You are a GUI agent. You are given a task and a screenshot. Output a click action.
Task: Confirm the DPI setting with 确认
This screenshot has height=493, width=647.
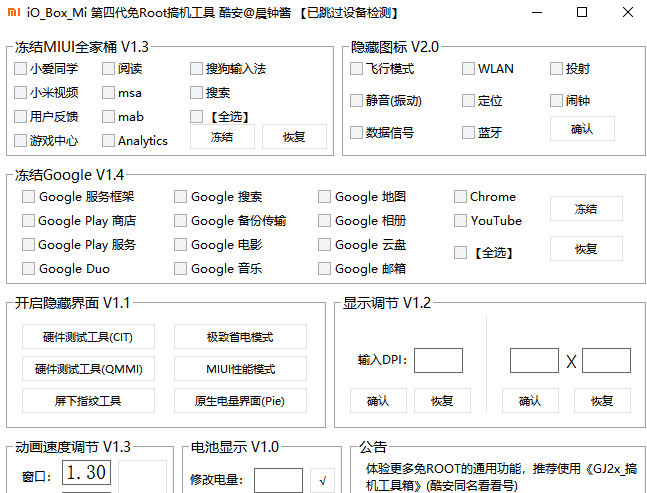tap(378, 401)
